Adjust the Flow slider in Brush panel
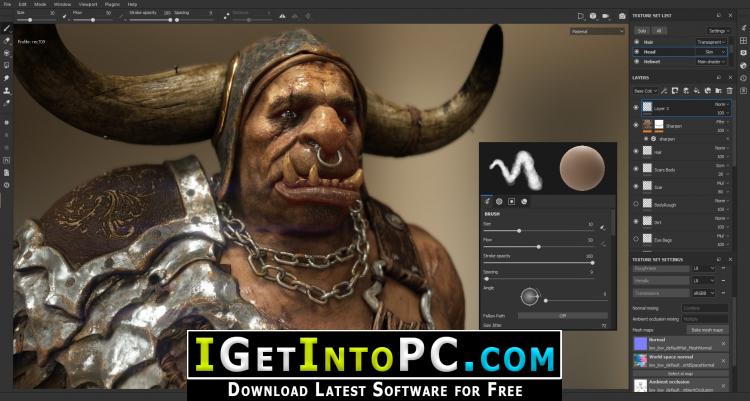Screen dimensions: 750x401 click(540, 245)
